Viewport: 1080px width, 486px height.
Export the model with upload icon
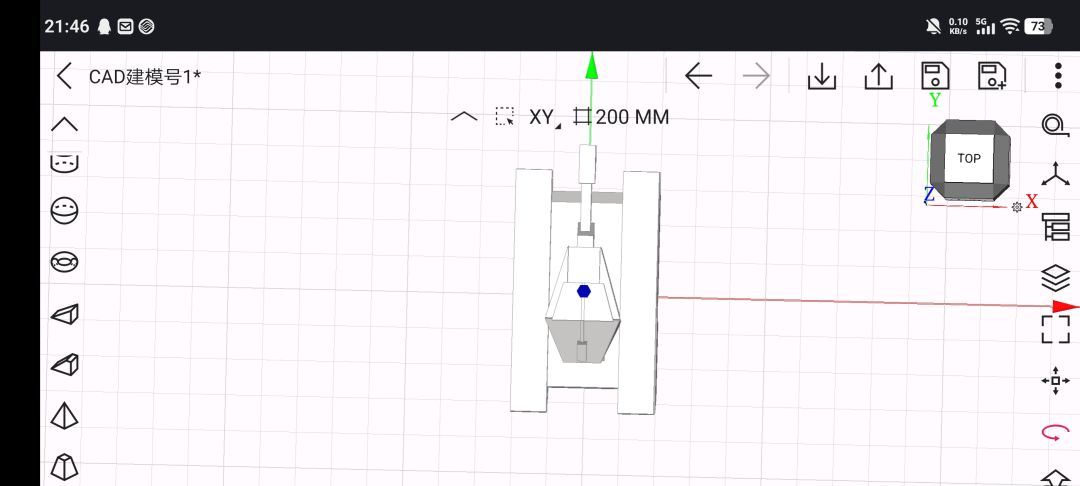coord(878,76)
